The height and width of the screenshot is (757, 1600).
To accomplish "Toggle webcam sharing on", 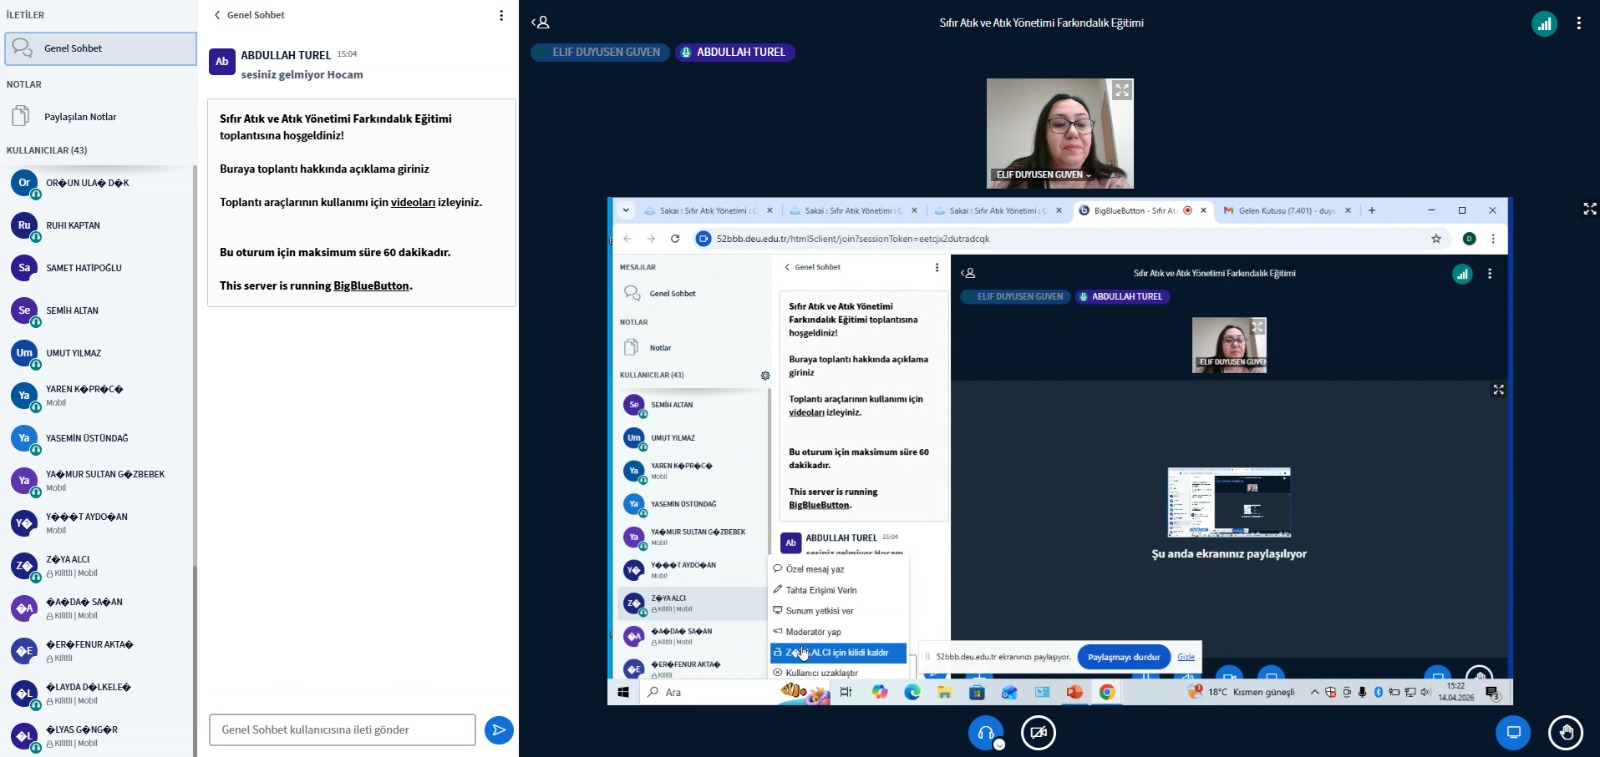I will [1038, 733].
